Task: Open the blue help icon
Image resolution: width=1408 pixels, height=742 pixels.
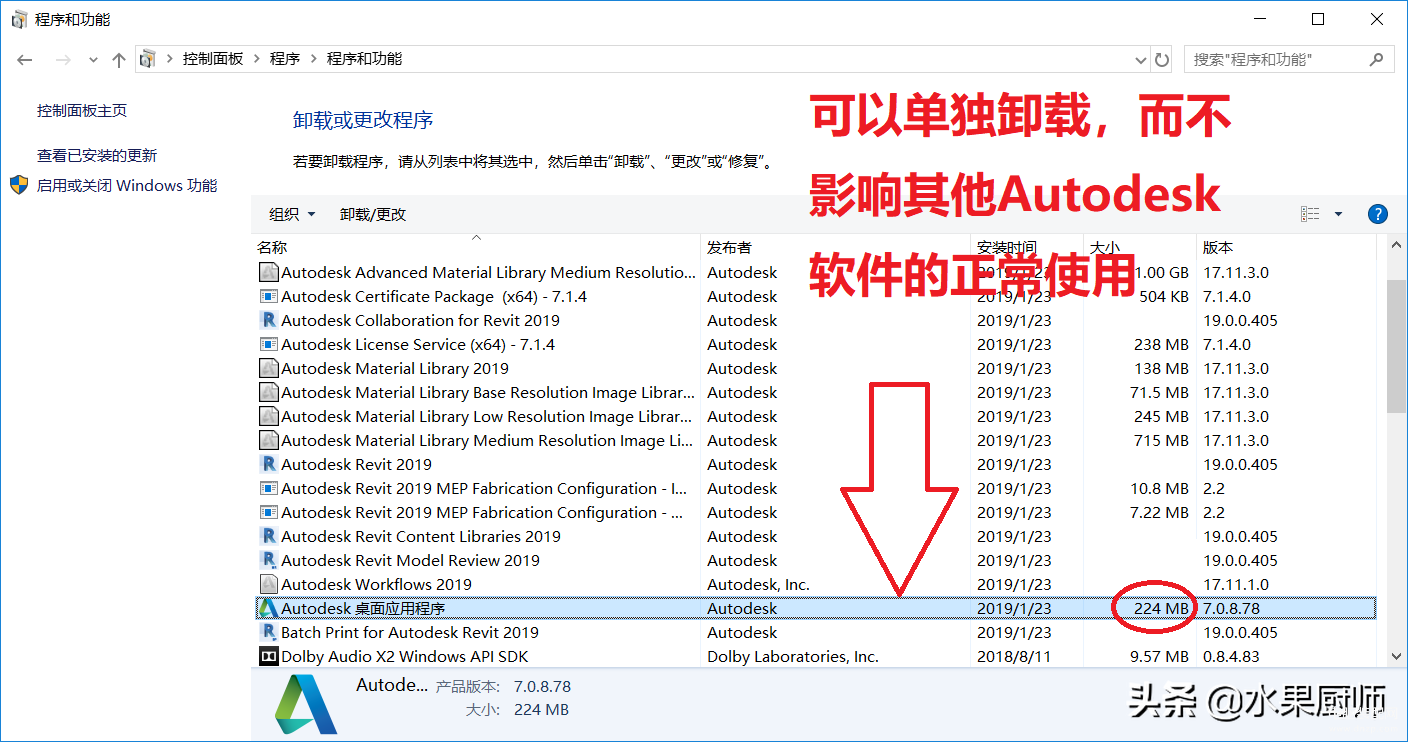Action: (x=1377, y=214)
